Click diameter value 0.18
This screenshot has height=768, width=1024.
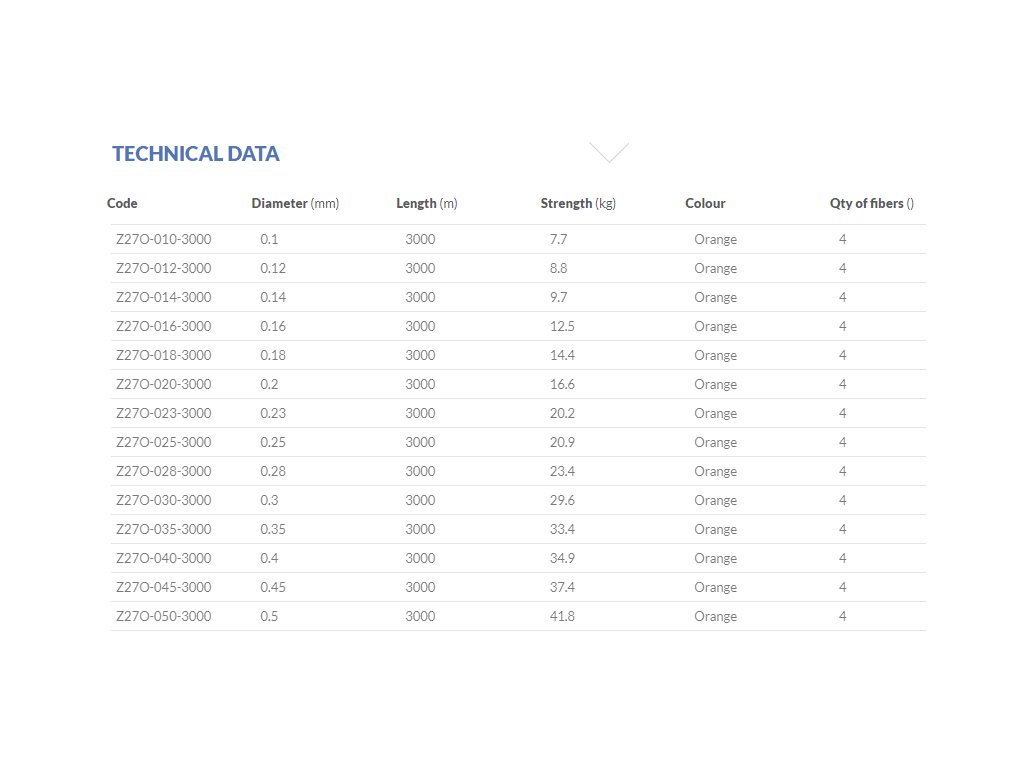[x=273, y=355]
